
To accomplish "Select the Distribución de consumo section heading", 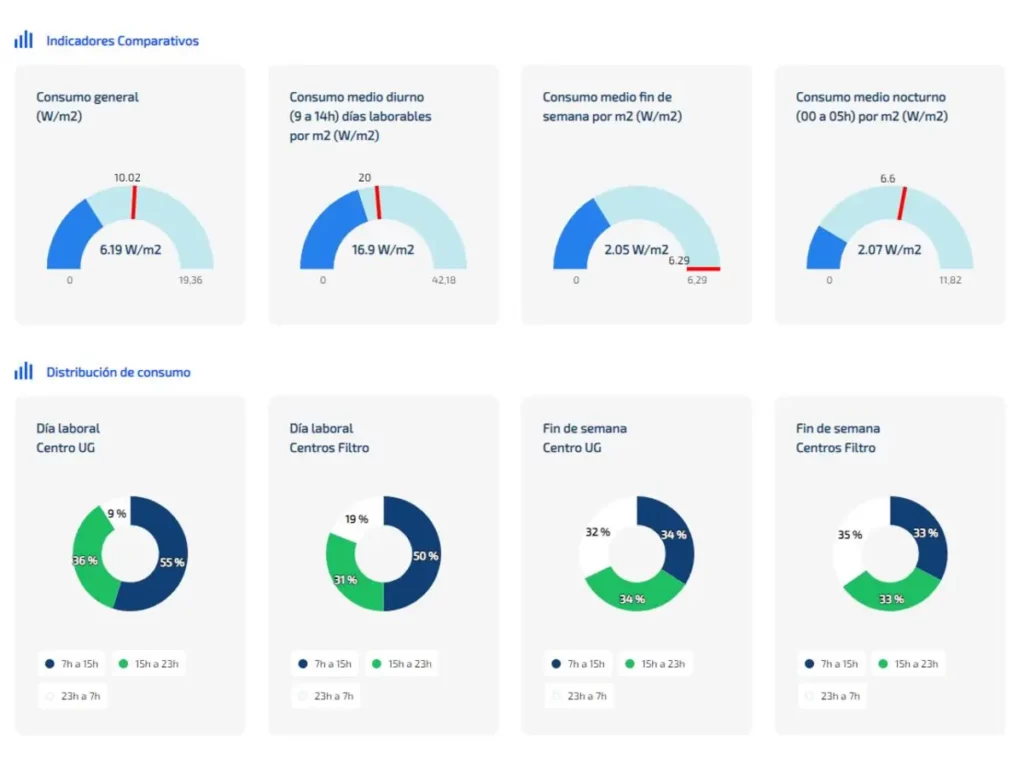I will 118,372.
